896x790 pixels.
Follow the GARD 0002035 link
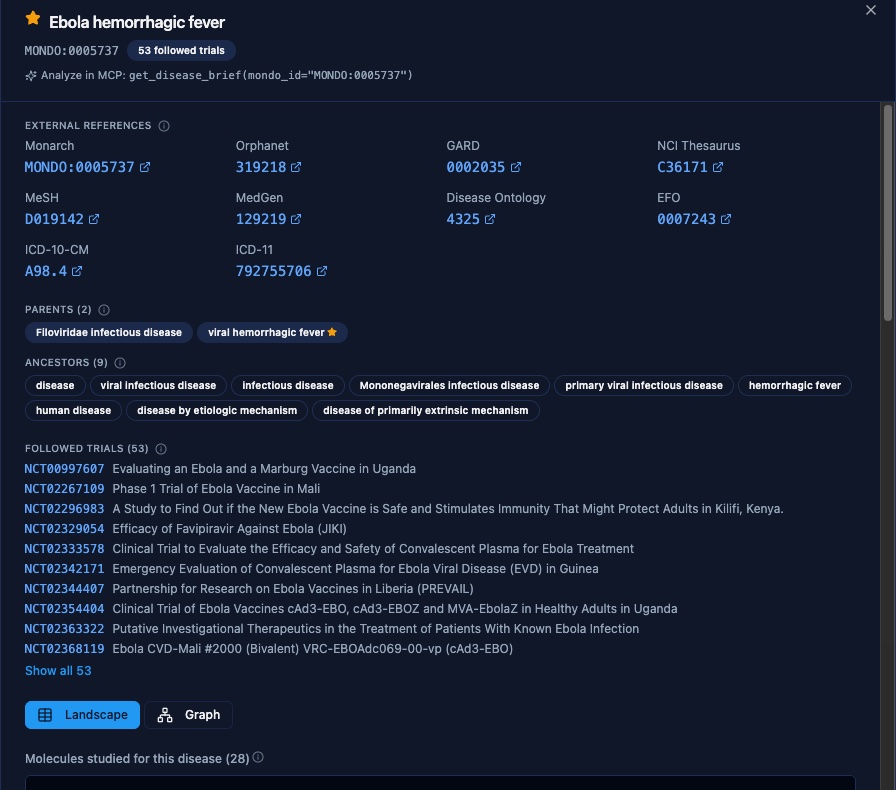coord(475,167)
